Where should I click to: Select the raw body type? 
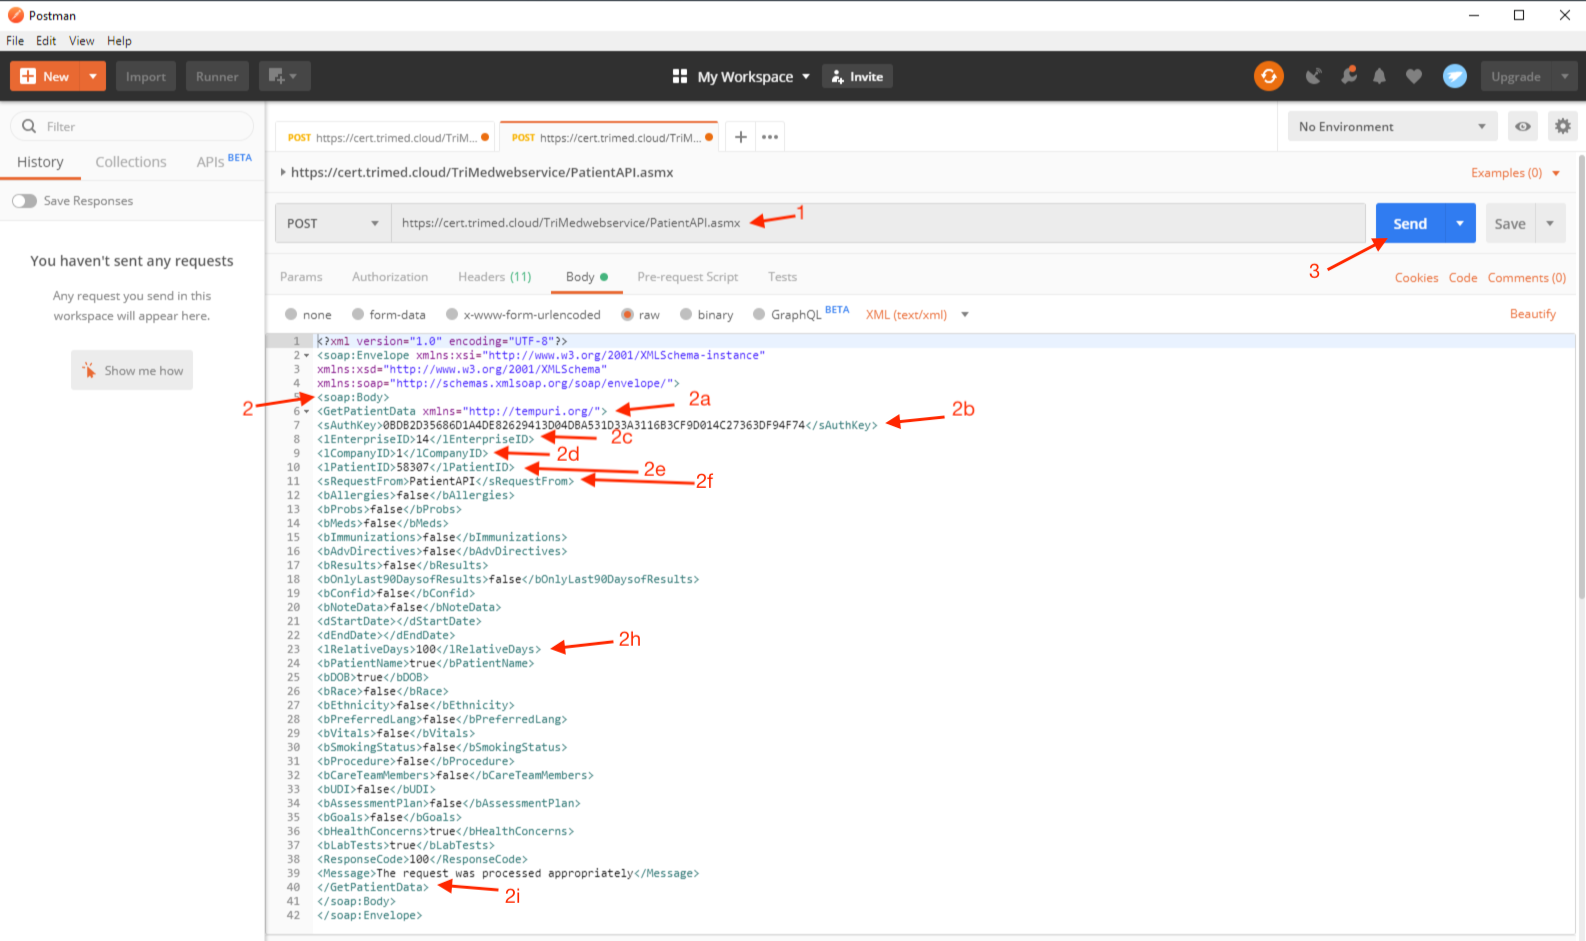click(x=627, y=314)
